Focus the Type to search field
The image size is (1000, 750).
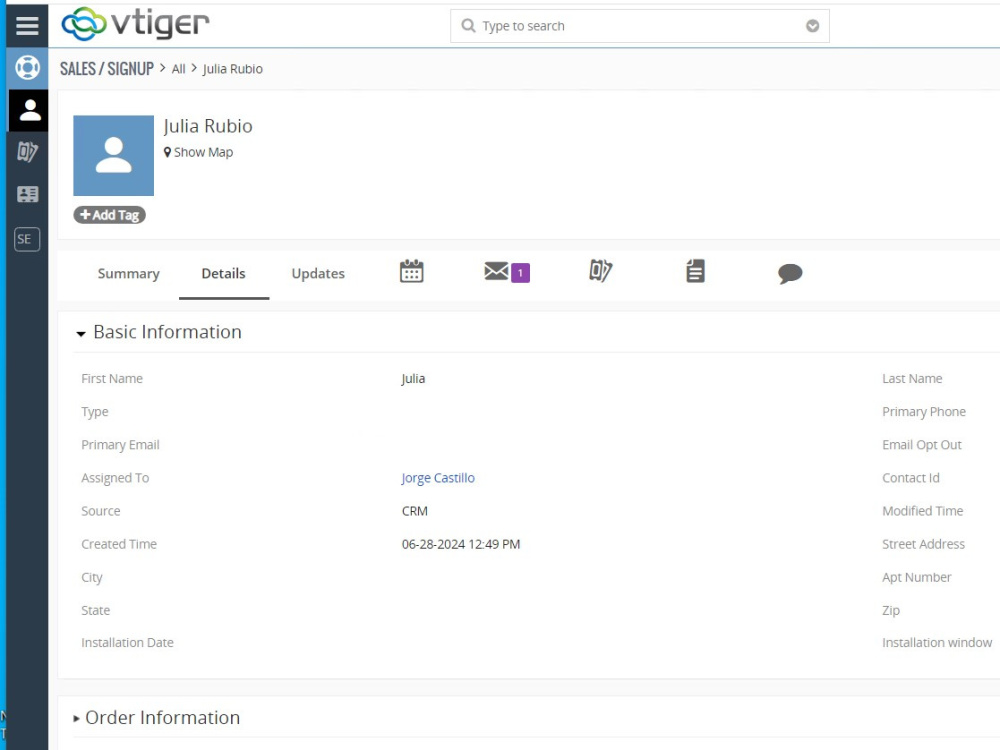[639, 26]
